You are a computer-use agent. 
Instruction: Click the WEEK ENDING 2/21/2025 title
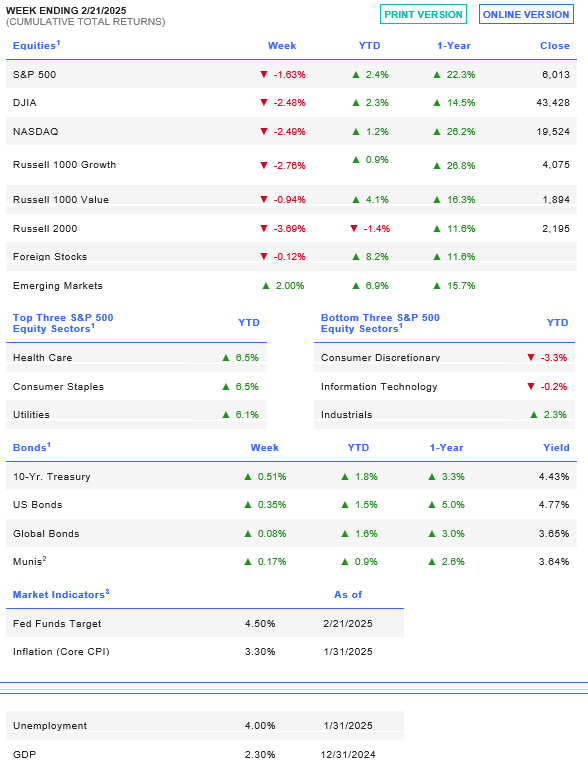[66, 10]
